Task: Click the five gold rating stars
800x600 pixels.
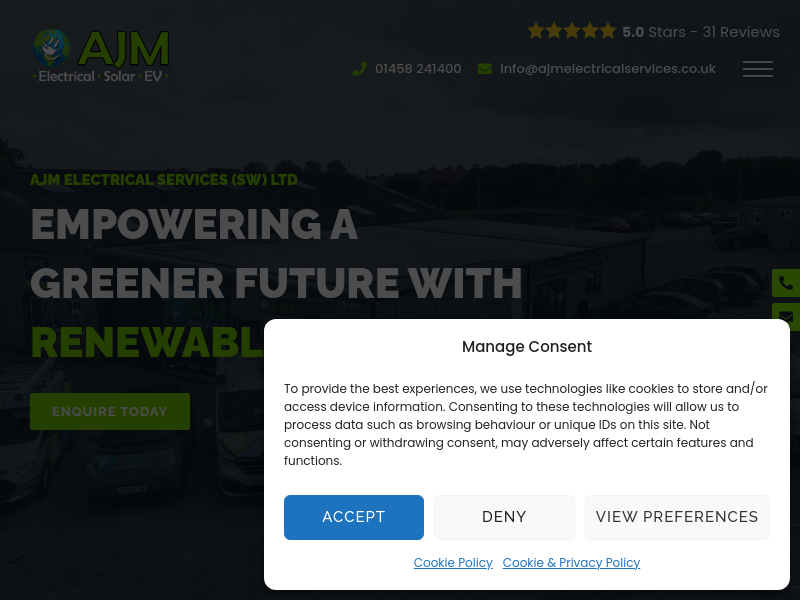Action: click(x=572, y=31)
